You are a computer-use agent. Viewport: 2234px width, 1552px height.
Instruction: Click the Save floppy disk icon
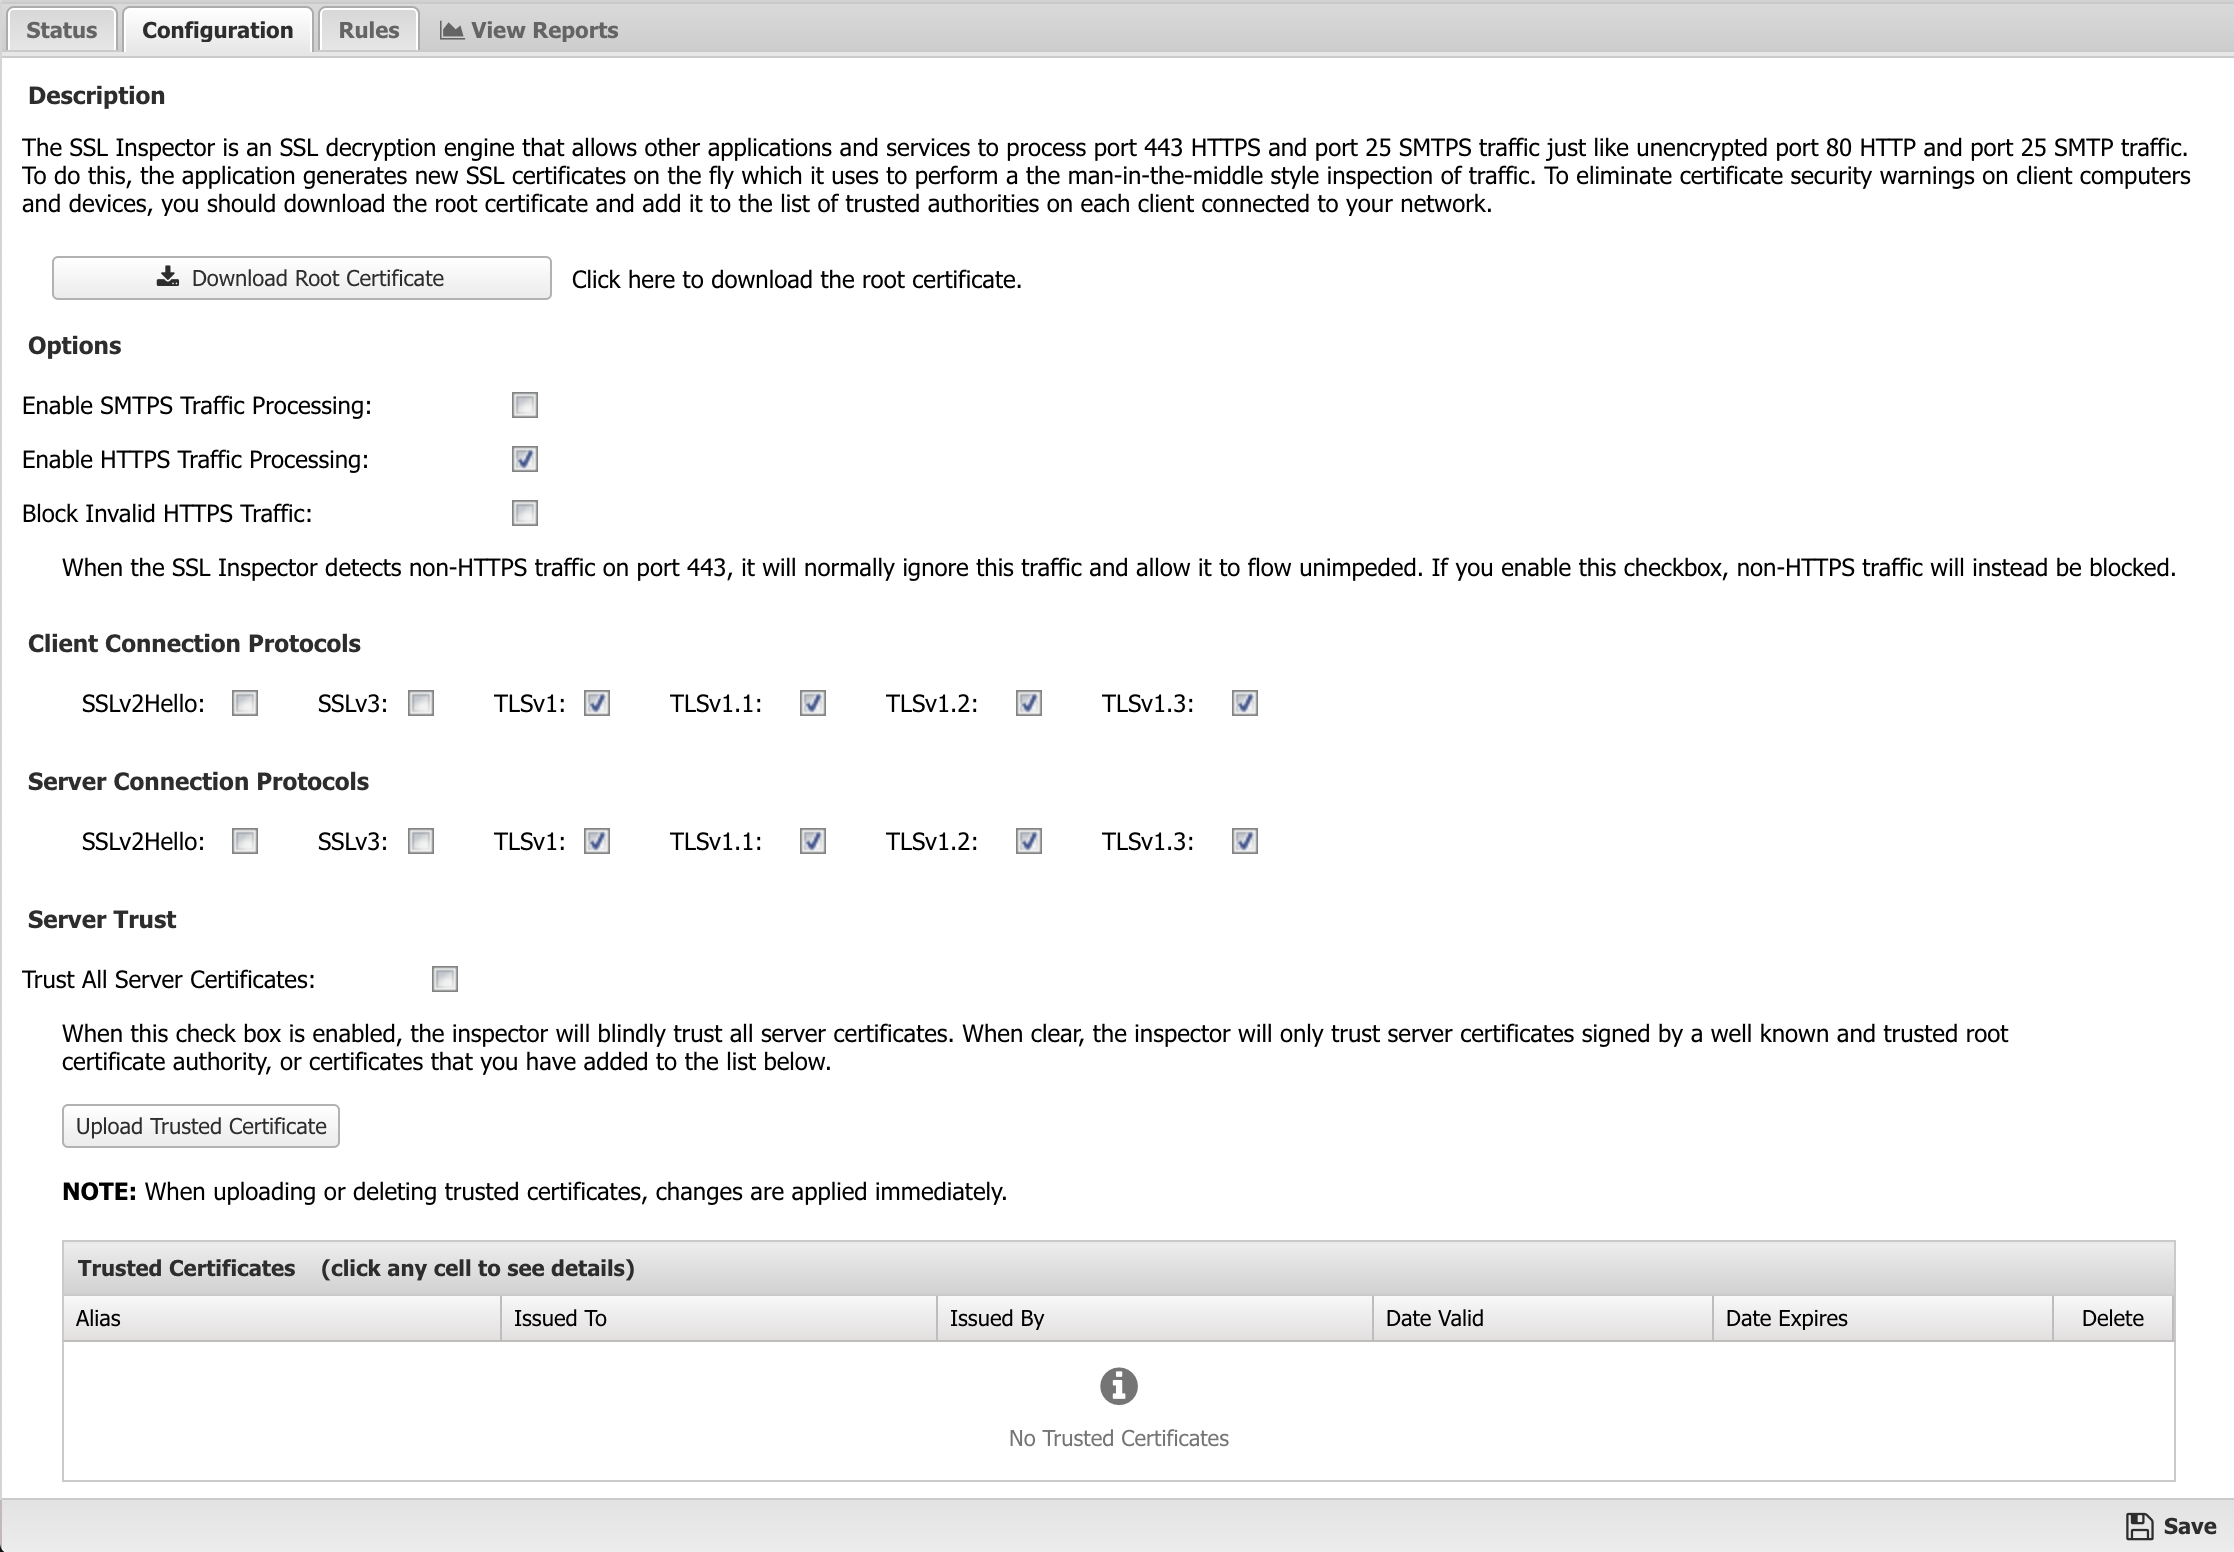(x=2139, y=1526)
